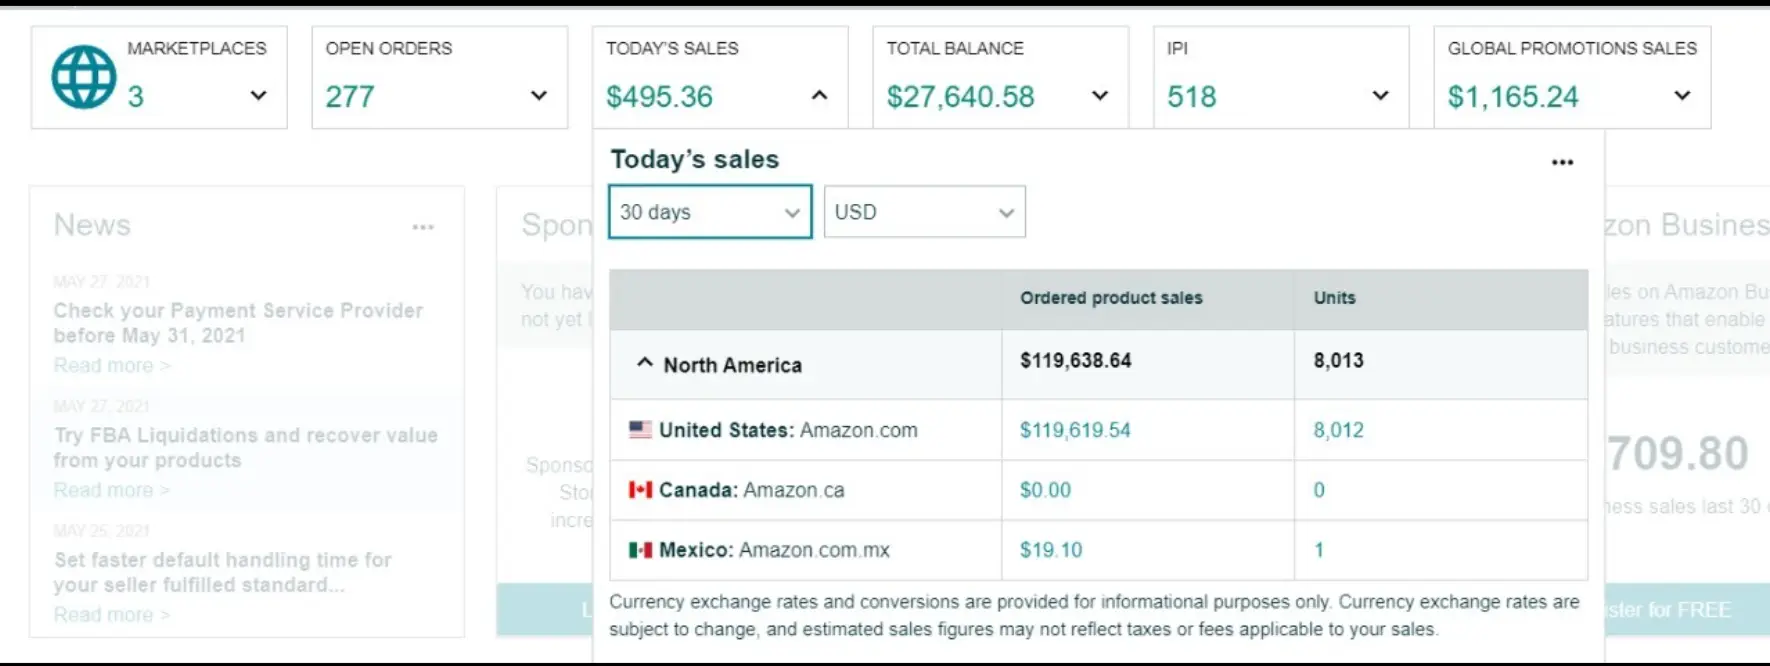Image resolution: width=1770 pixels, height=666 pixels.
Task: Click the Mexico sales amount $19.10
Action: [1051, 550]
